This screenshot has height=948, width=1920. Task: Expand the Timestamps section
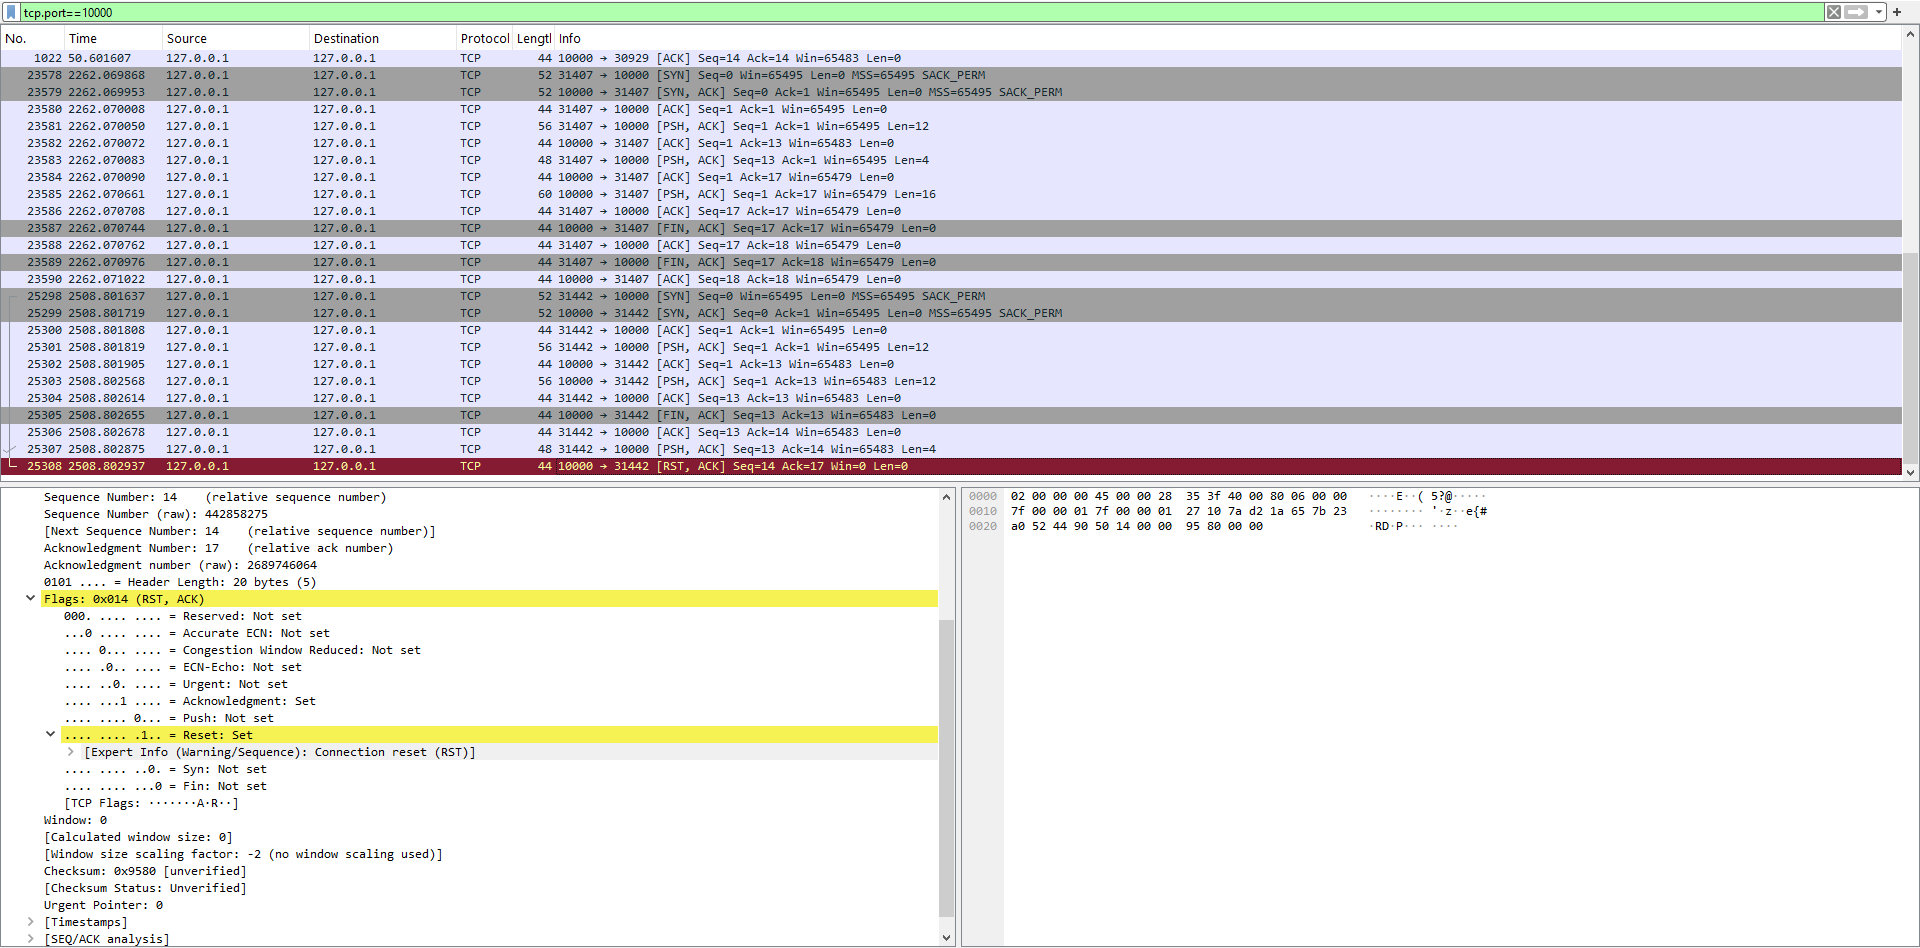point(31,922)
